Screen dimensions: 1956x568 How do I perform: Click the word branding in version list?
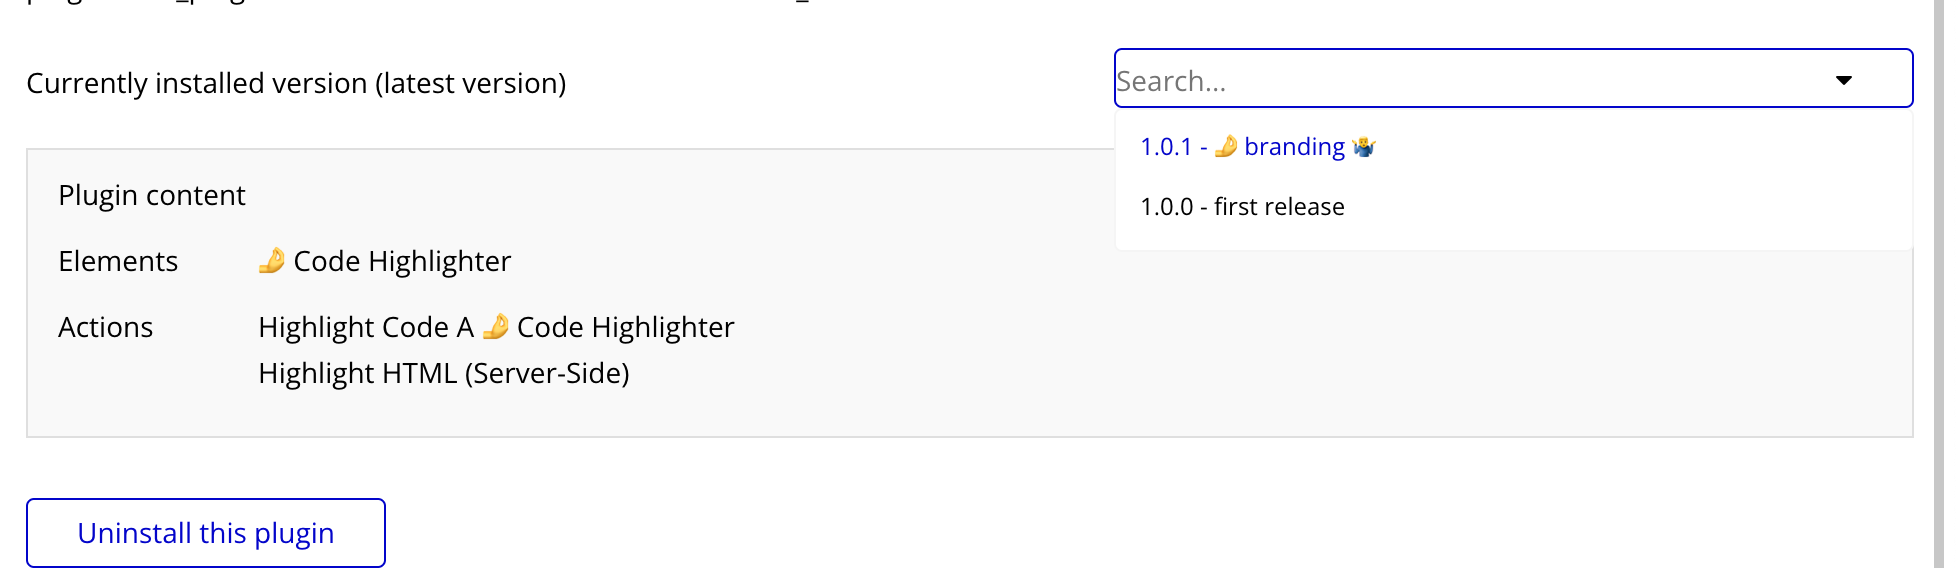(x=1294, y=147)
